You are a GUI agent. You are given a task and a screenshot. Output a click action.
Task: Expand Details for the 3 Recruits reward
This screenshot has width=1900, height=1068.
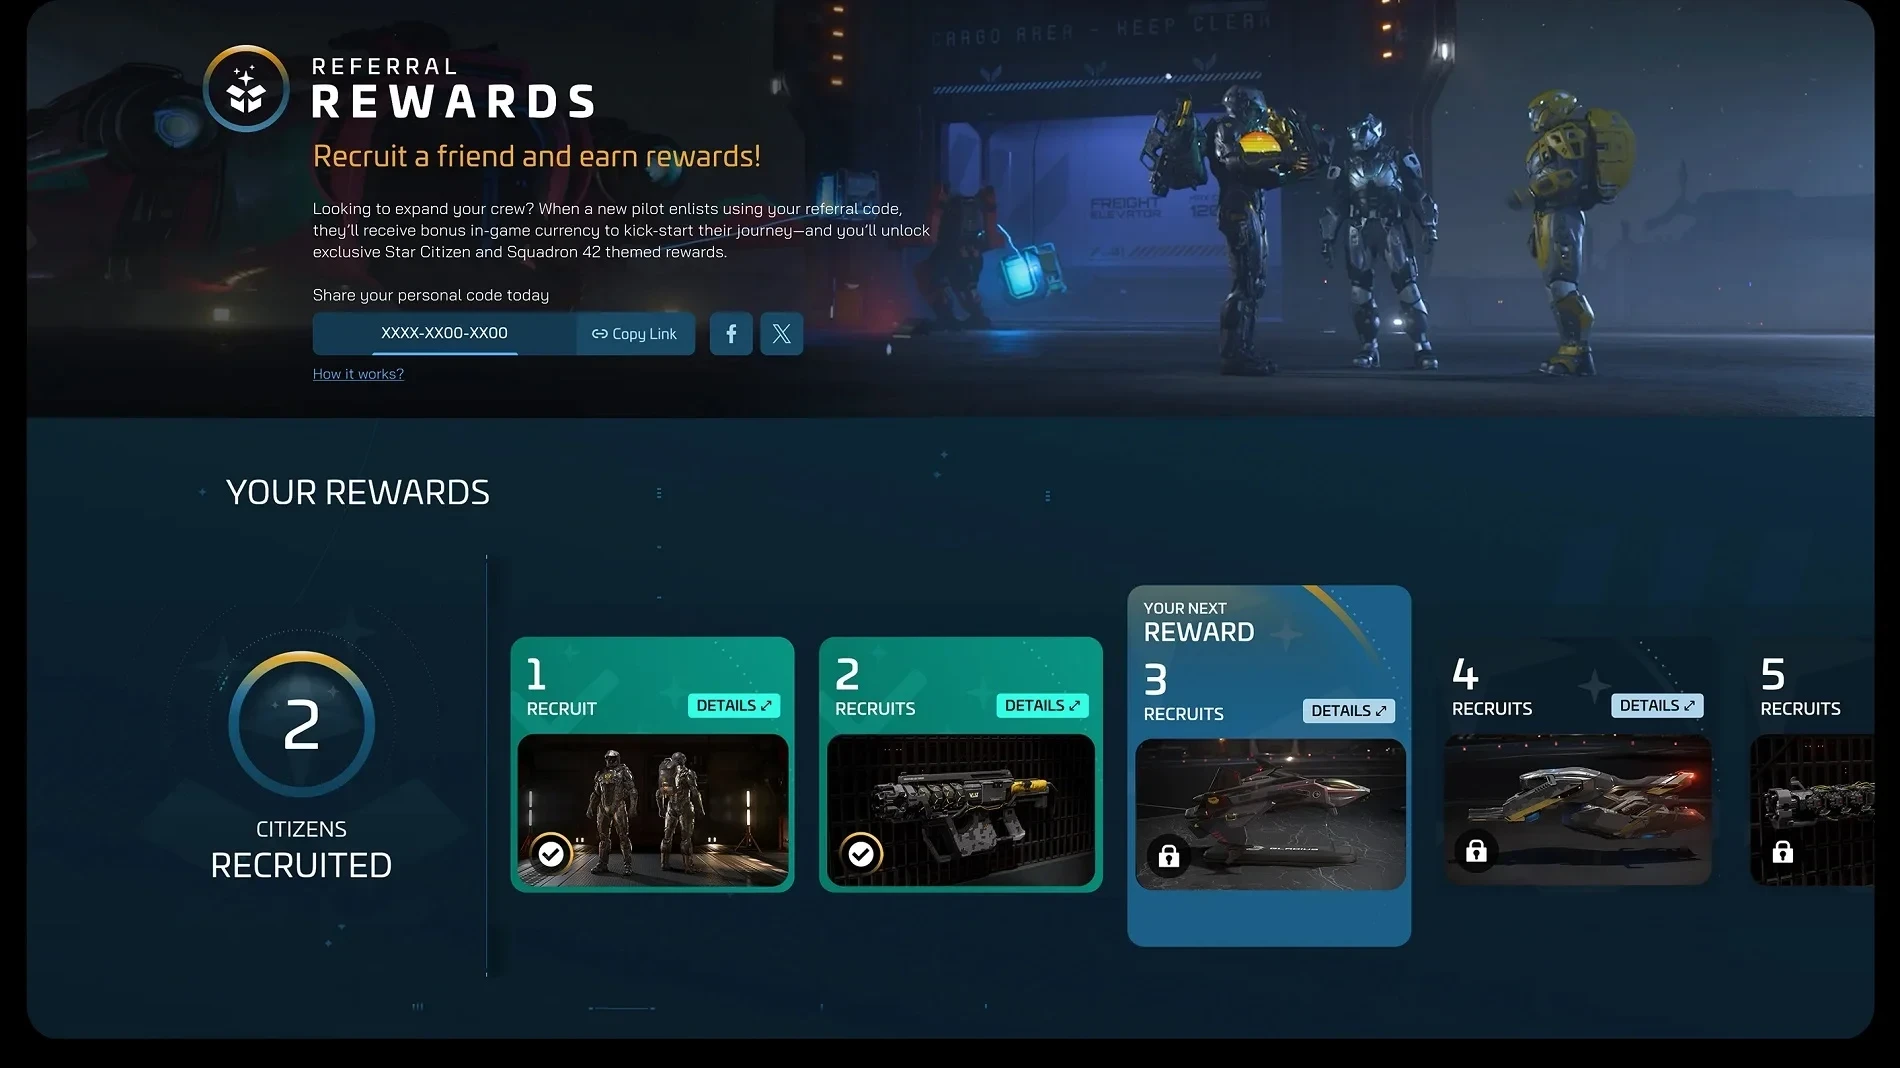tap(1348, 711)
